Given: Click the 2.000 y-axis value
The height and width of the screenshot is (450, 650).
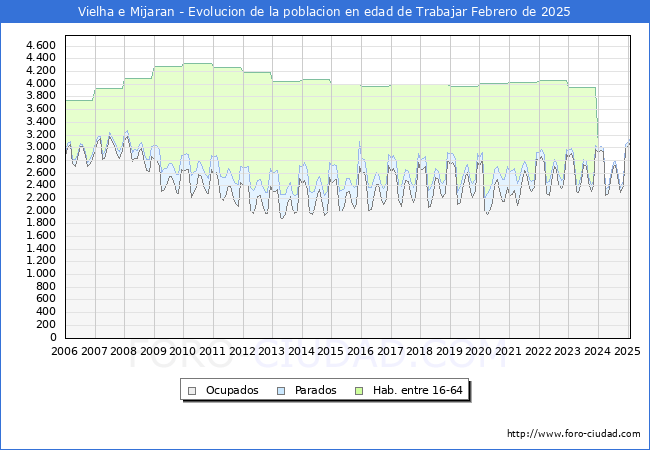Looking at the screenshot, I should coord(41,210).
